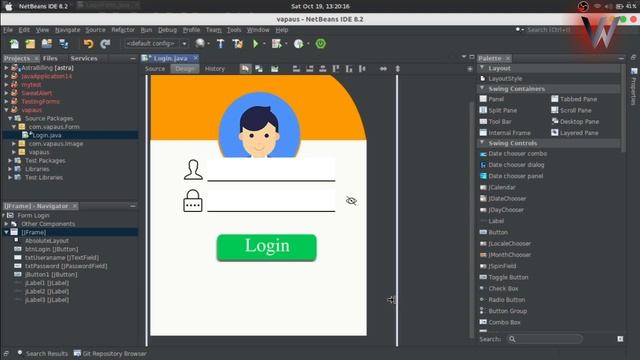Click the green Login button in the form
Viewport: 640px width, 360px height.
267,247
